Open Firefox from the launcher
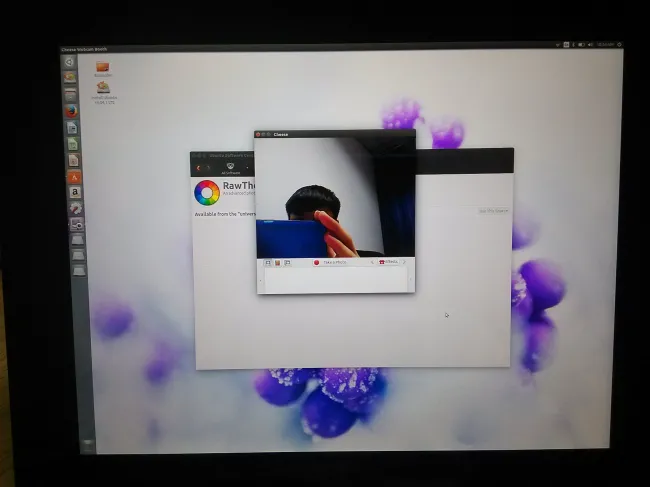This screenshot has width=650, height=487. 71,111
